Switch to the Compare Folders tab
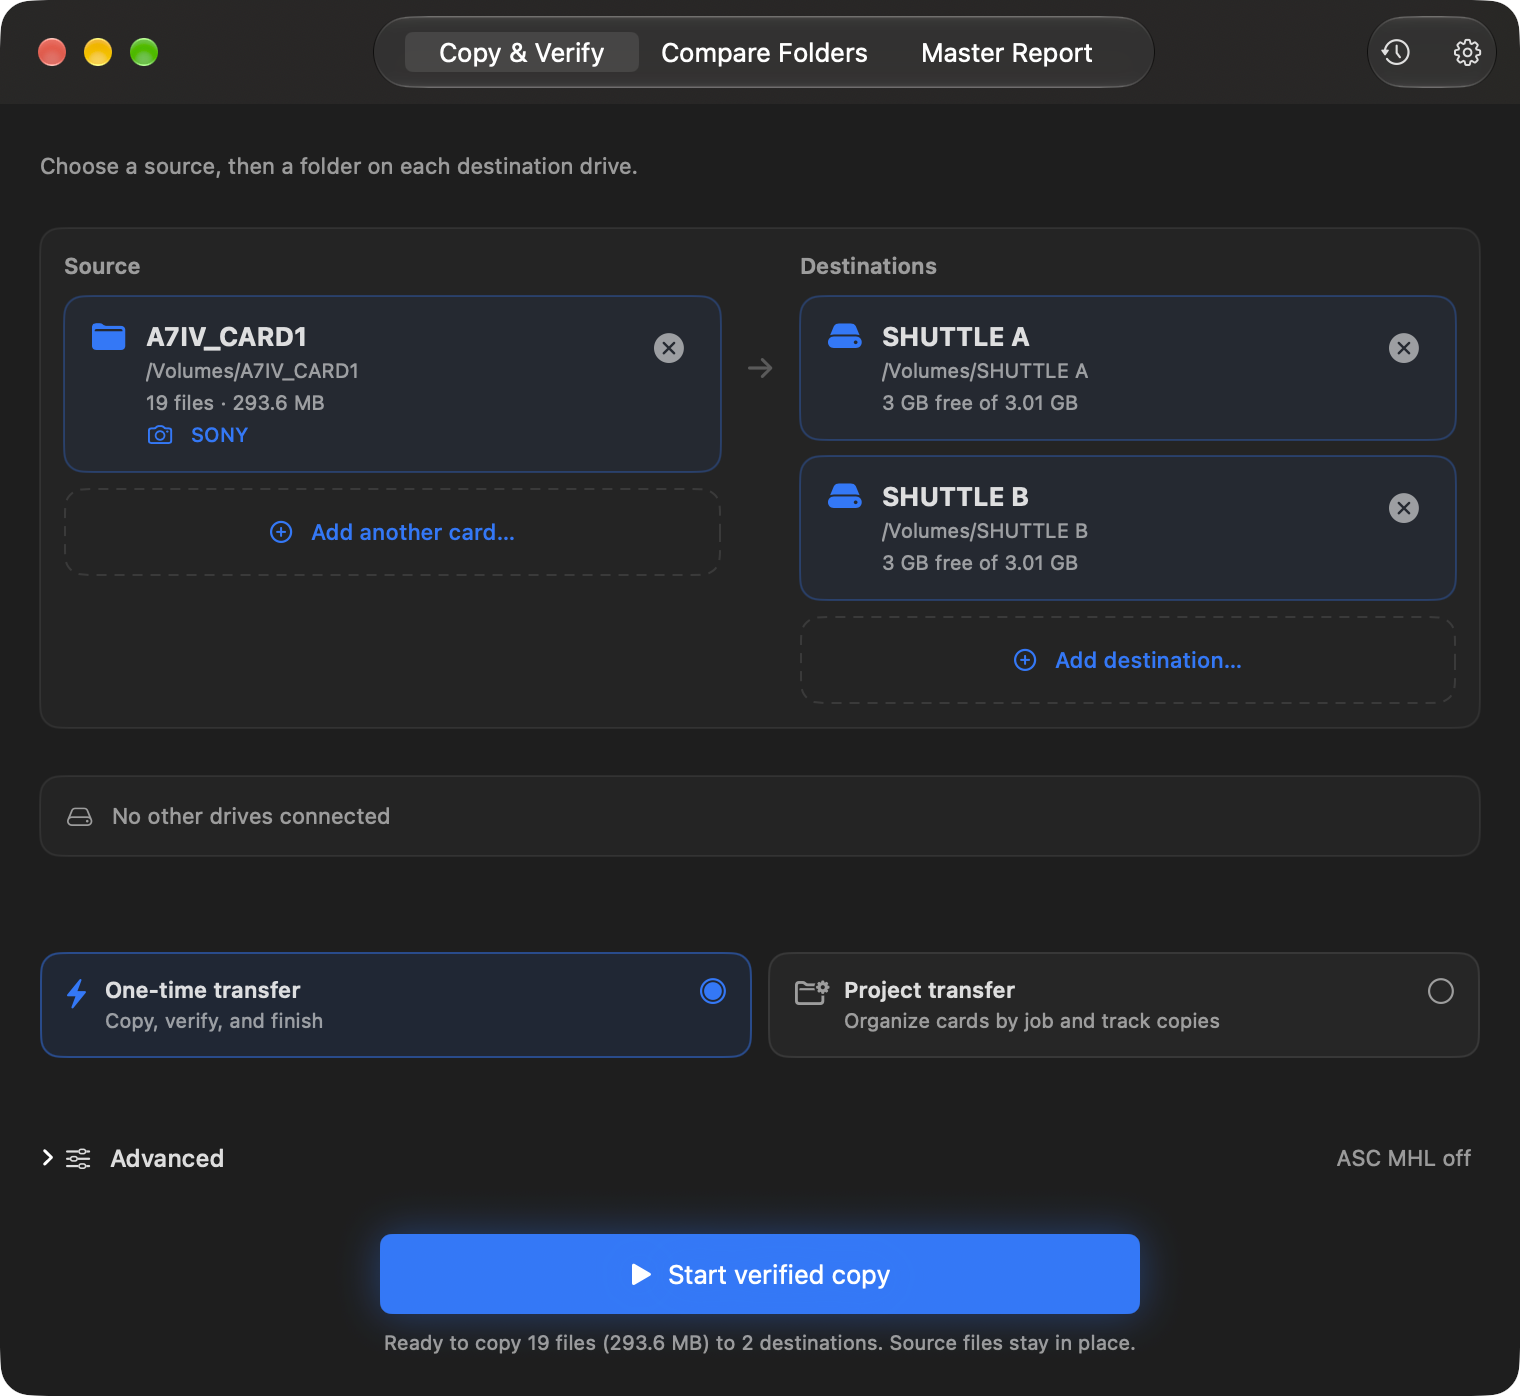This screenshot has width=1520, height=1396. pyautogui.click(x=764, y=52)
